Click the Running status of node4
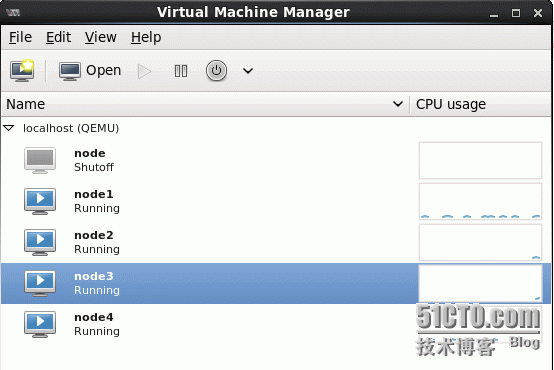The height and width of the screenshot is (370, 554). coord(97,331)
